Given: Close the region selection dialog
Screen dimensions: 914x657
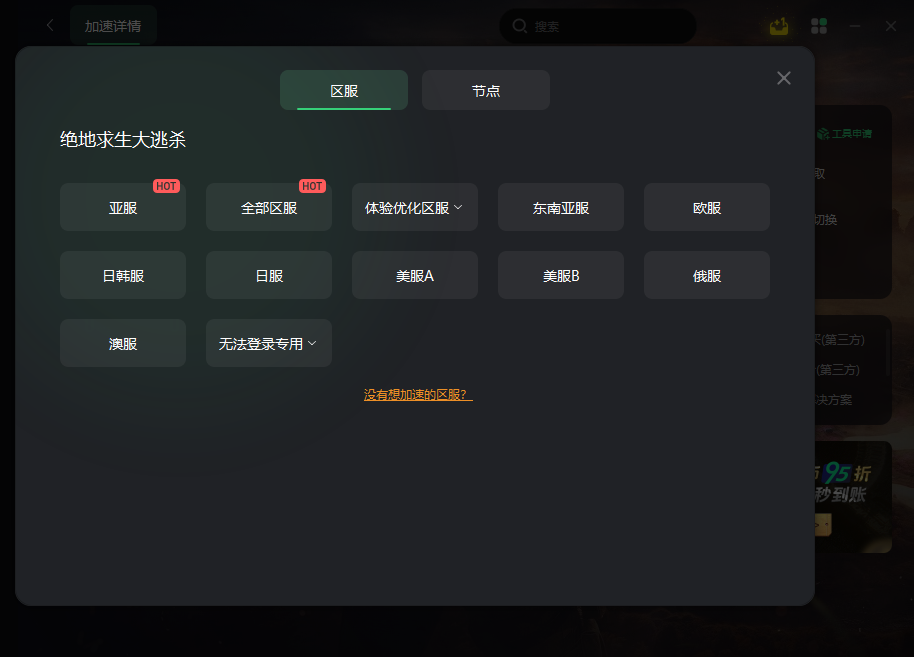Looking at the screenshot, I should coord(783,78).
